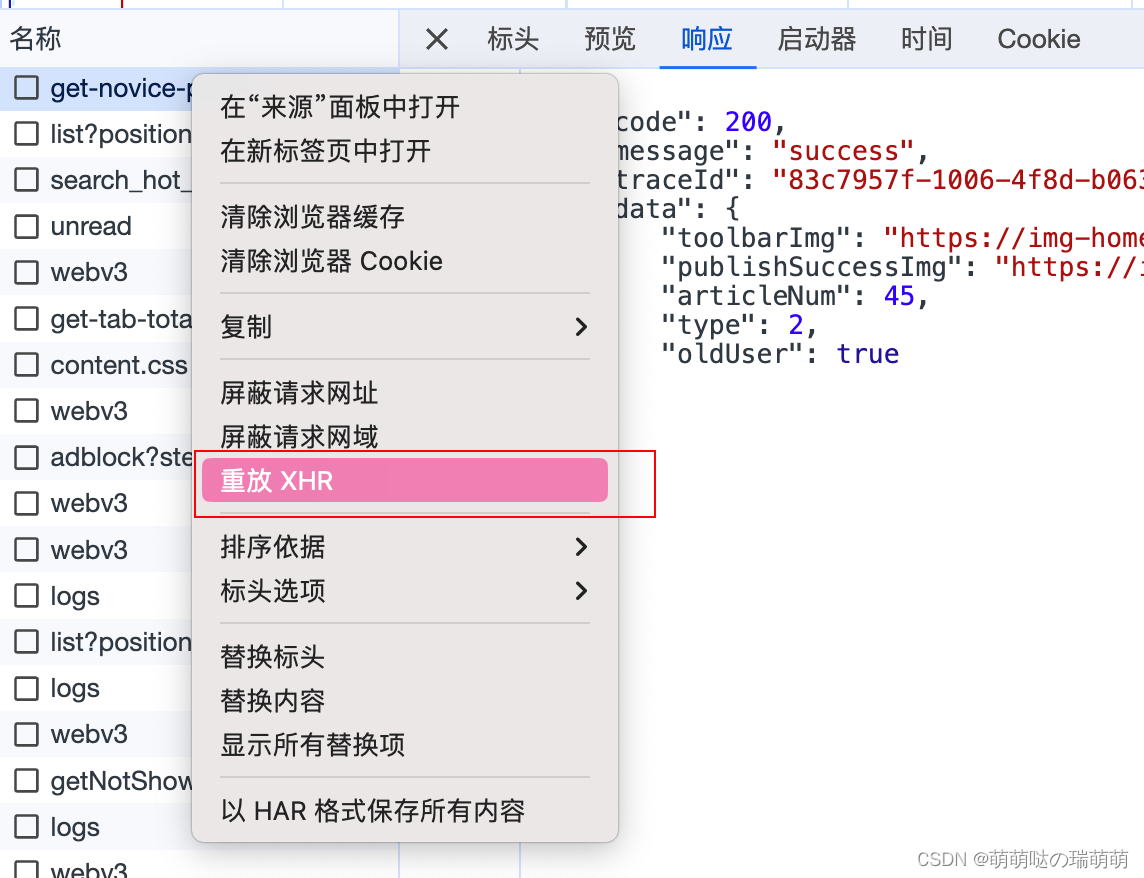Click the X to close the request details panel

tap(437, 40)
